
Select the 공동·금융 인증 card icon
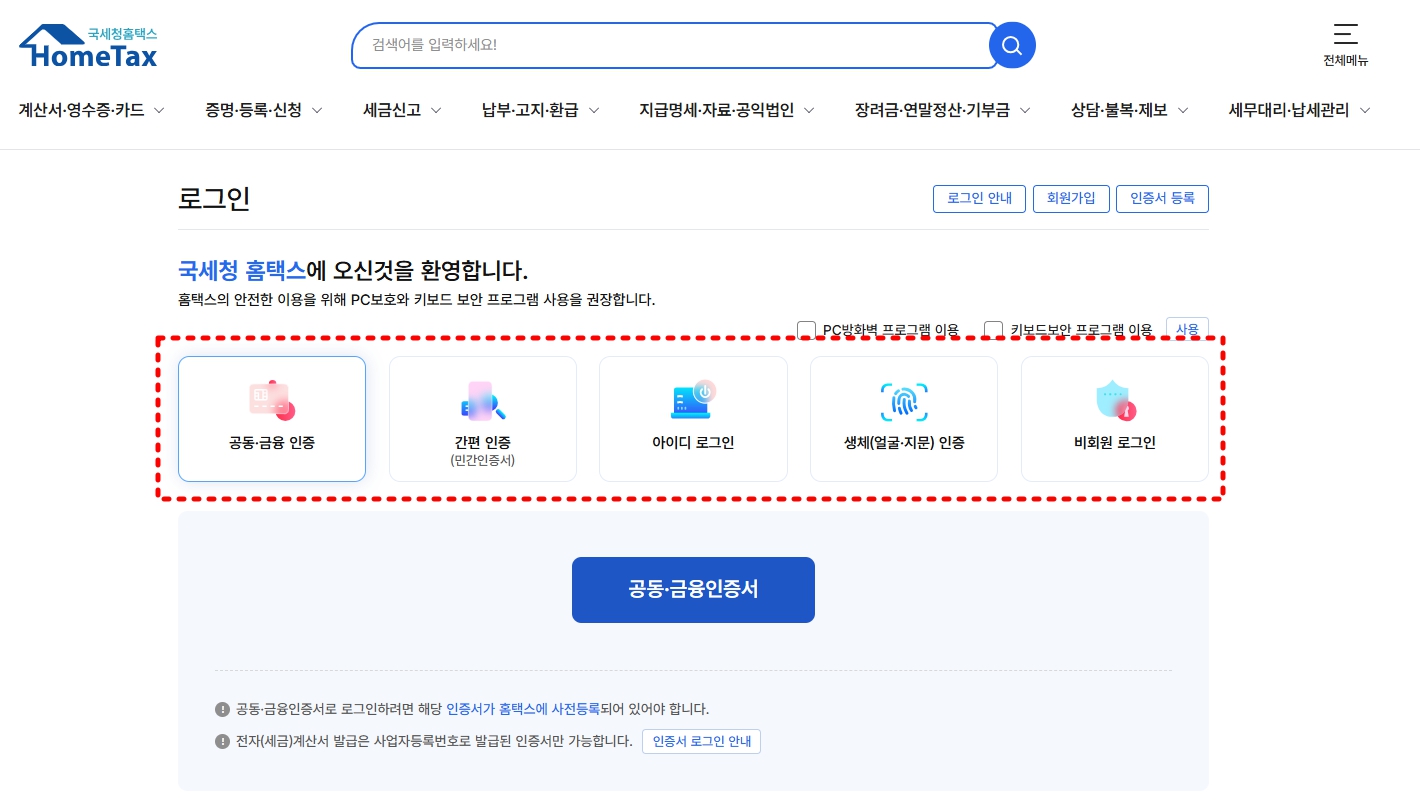tap(271, 400)
